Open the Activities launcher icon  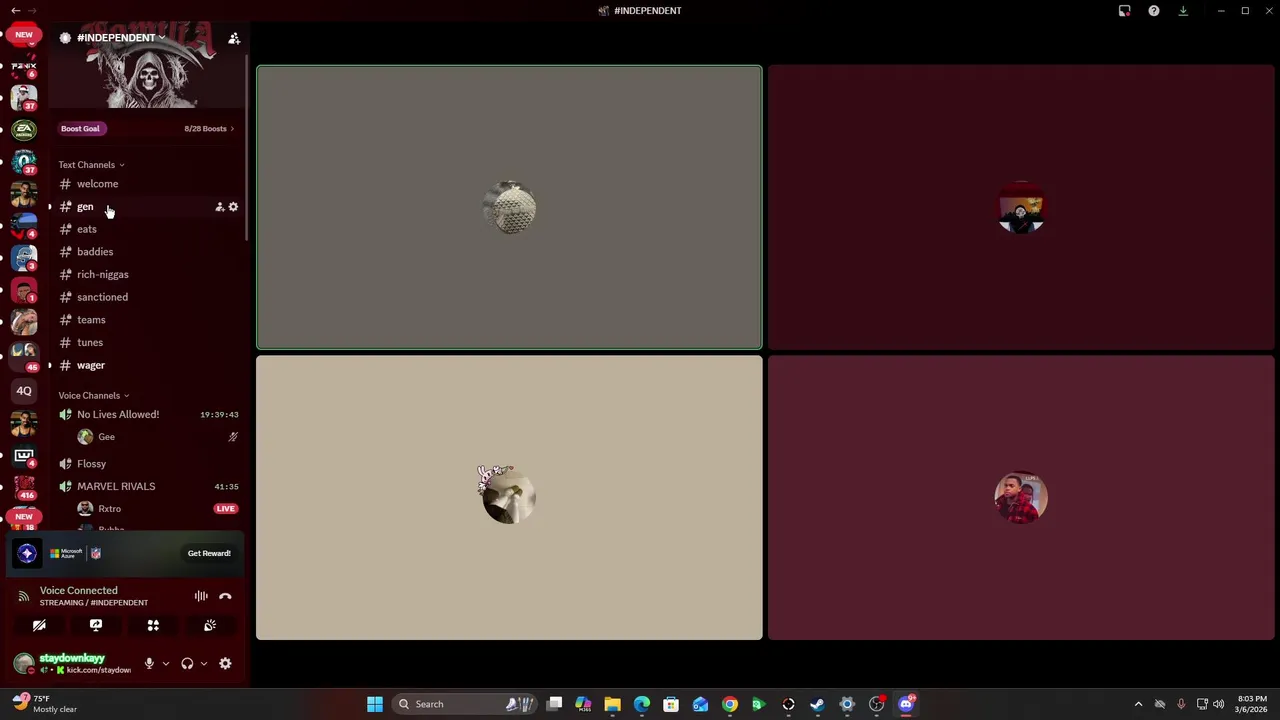[153, 625]
